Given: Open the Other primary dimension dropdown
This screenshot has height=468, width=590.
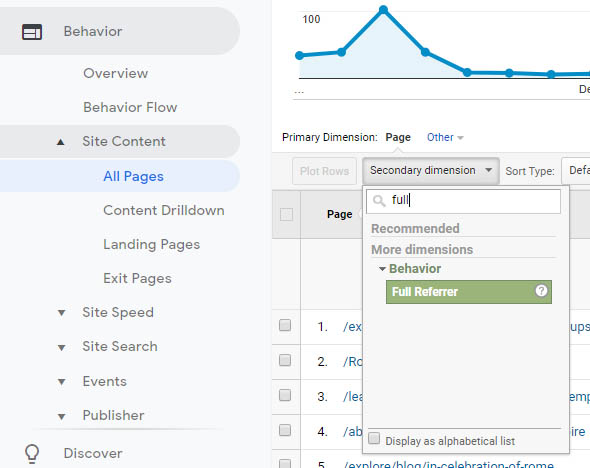Looking at the screenshot, I should (445, 137).
